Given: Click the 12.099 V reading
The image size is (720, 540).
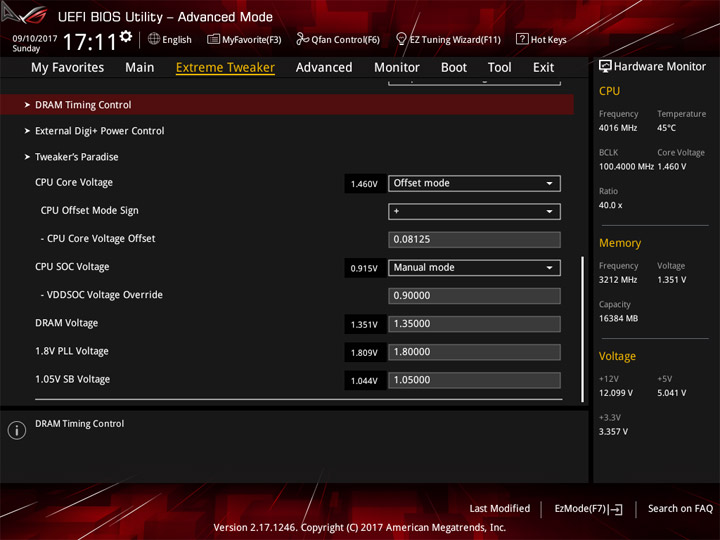Looking at the screenshot, I should (616, 393).
